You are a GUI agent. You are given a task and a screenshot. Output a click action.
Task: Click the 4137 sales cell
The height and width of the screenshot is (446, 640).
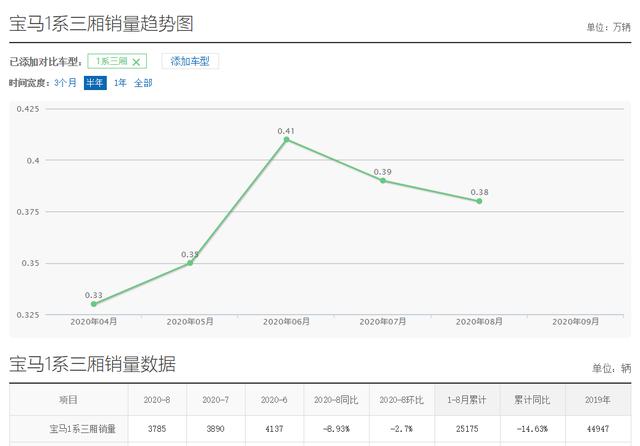pyautogui.click(x=274, y=428)
